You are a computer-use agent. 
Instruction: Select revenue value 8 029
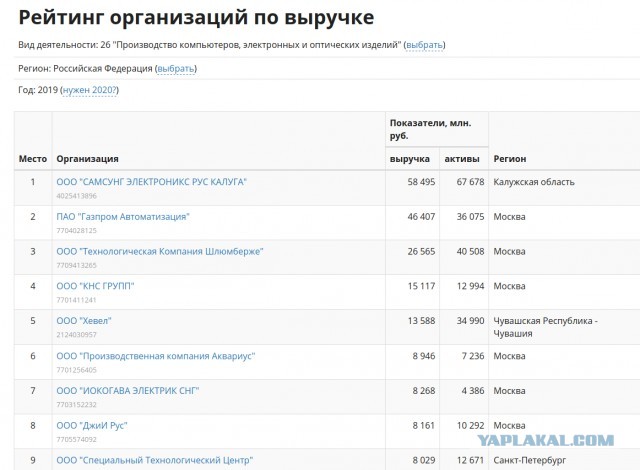click(424, 460)
